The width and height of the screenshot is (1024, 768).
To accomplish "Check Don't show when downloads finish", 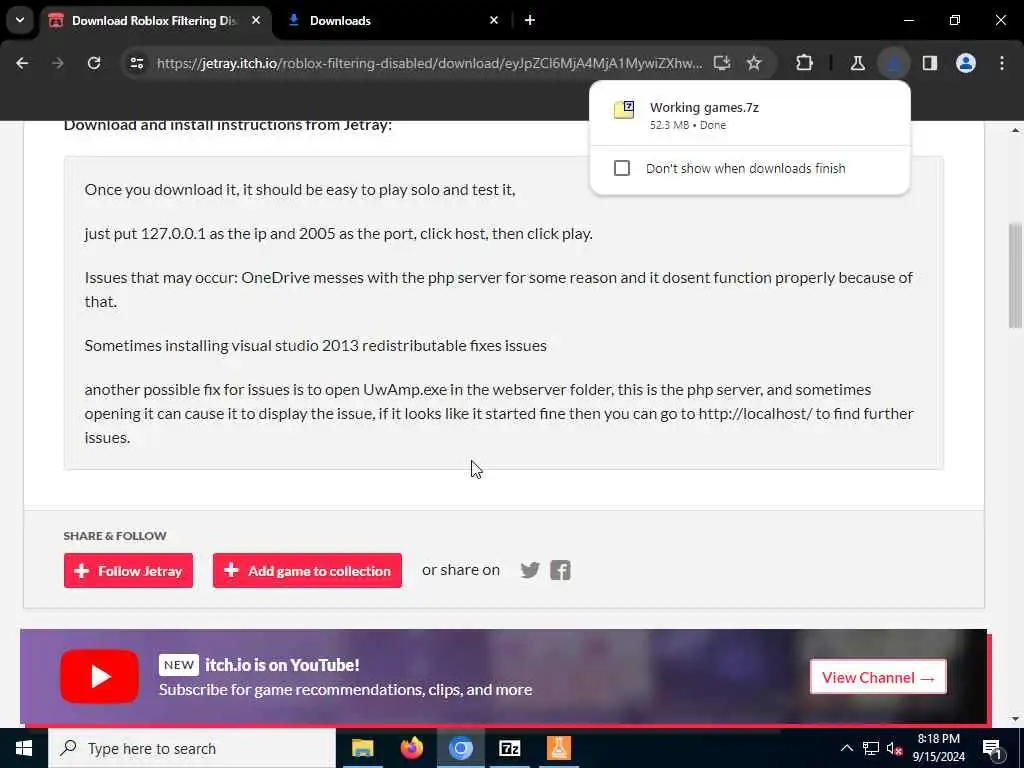I will pos(622,168).
